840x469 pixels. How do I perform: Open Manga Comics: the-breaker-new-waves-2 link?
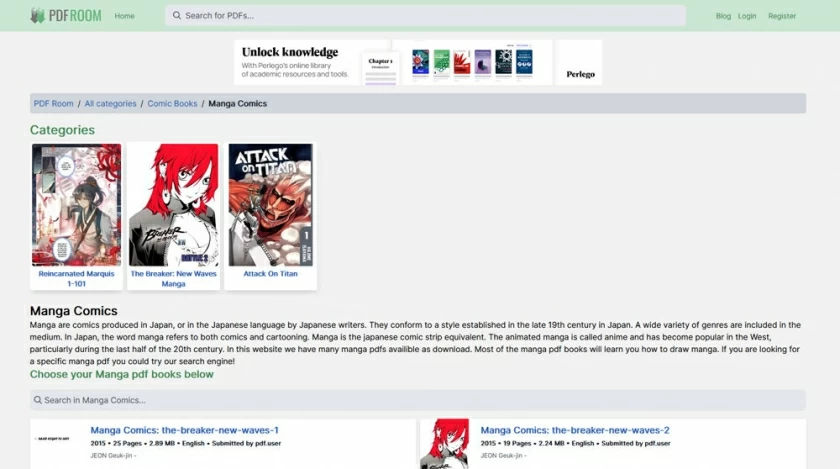(575, 430)
